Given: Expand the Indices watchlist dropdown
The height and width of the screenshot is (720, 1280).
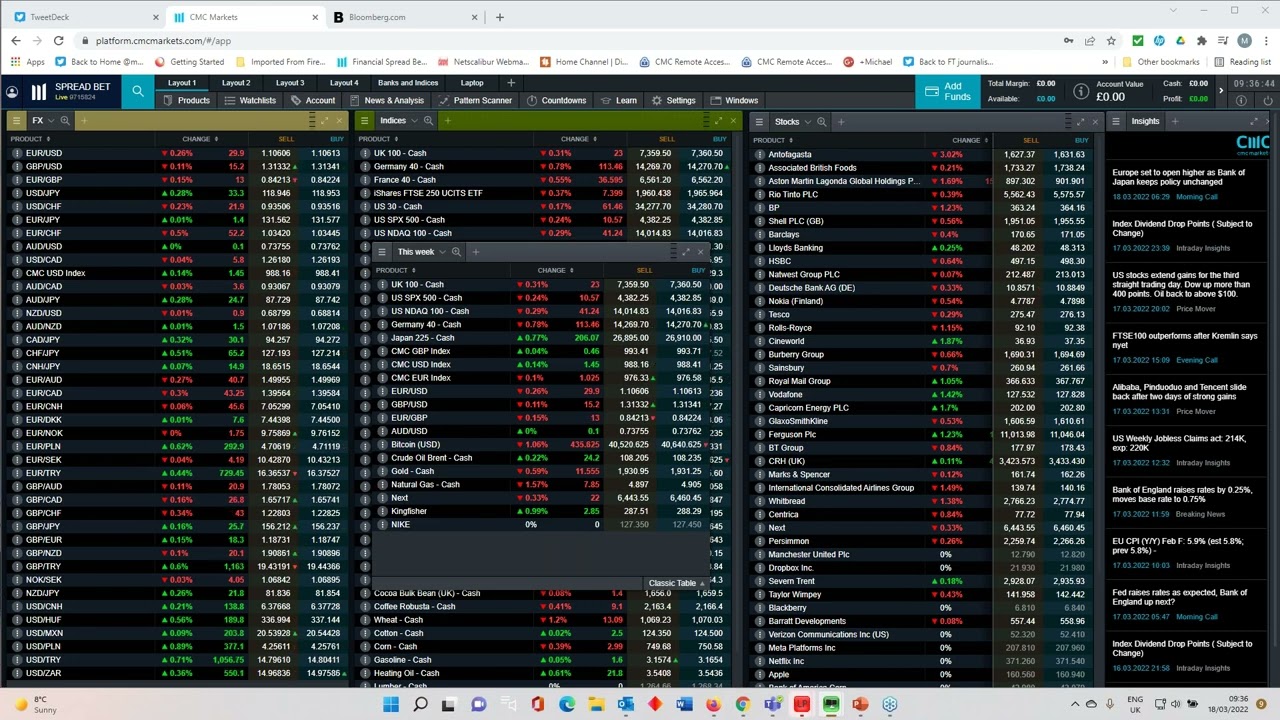Looking at the screenshot, I should pyautogui.click(x=413, y=121).
